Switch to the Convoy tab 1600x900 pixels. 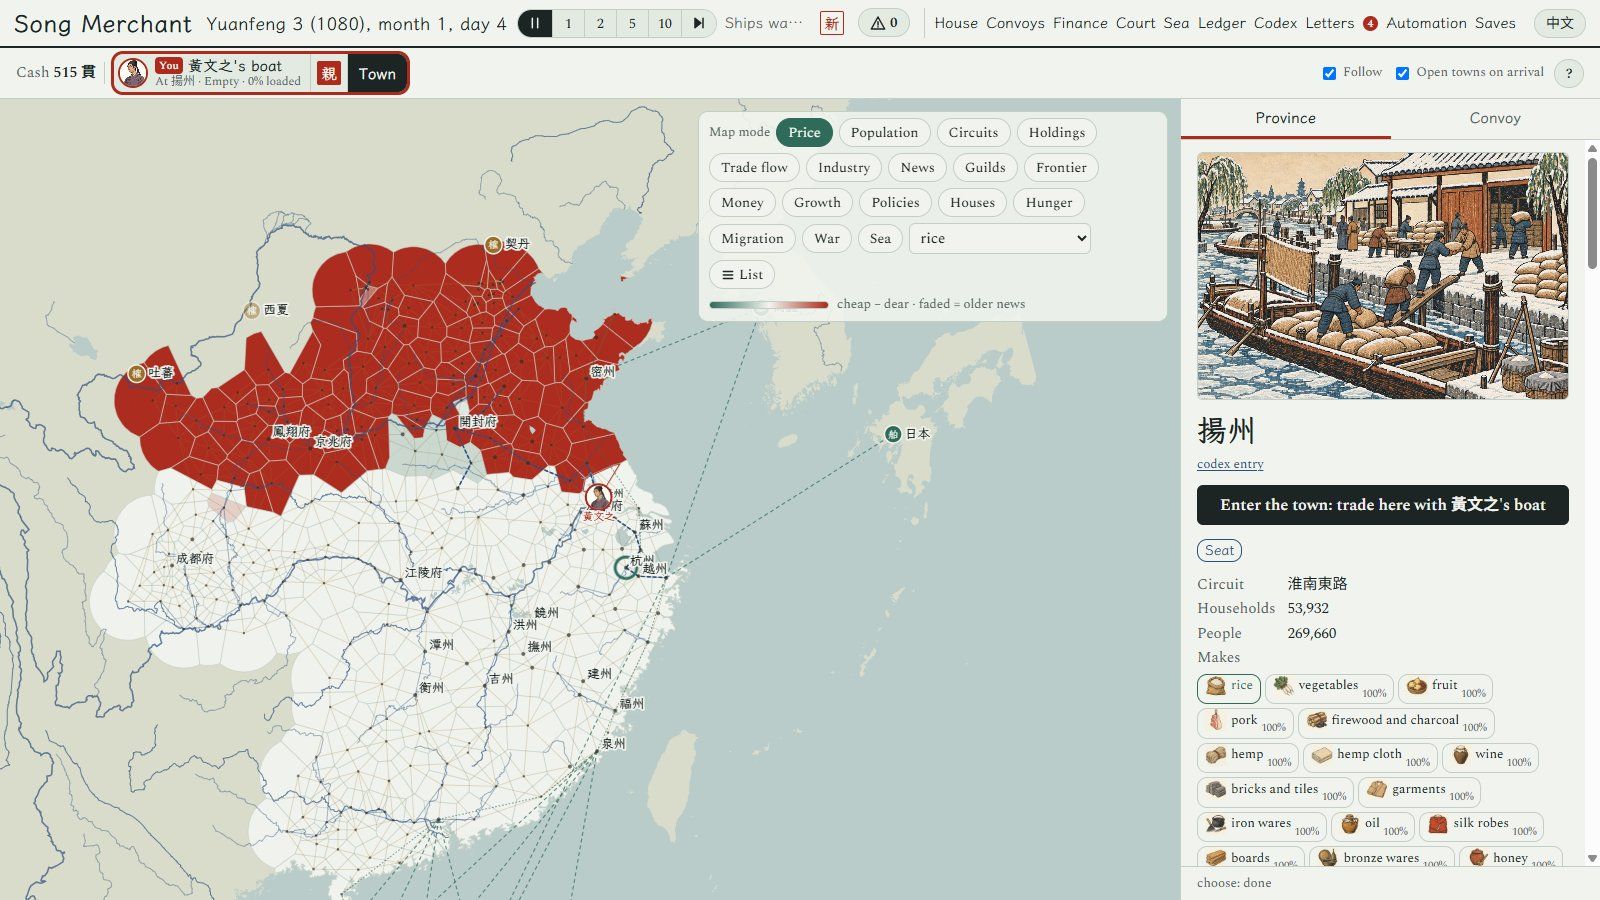tap(1495, 118)
